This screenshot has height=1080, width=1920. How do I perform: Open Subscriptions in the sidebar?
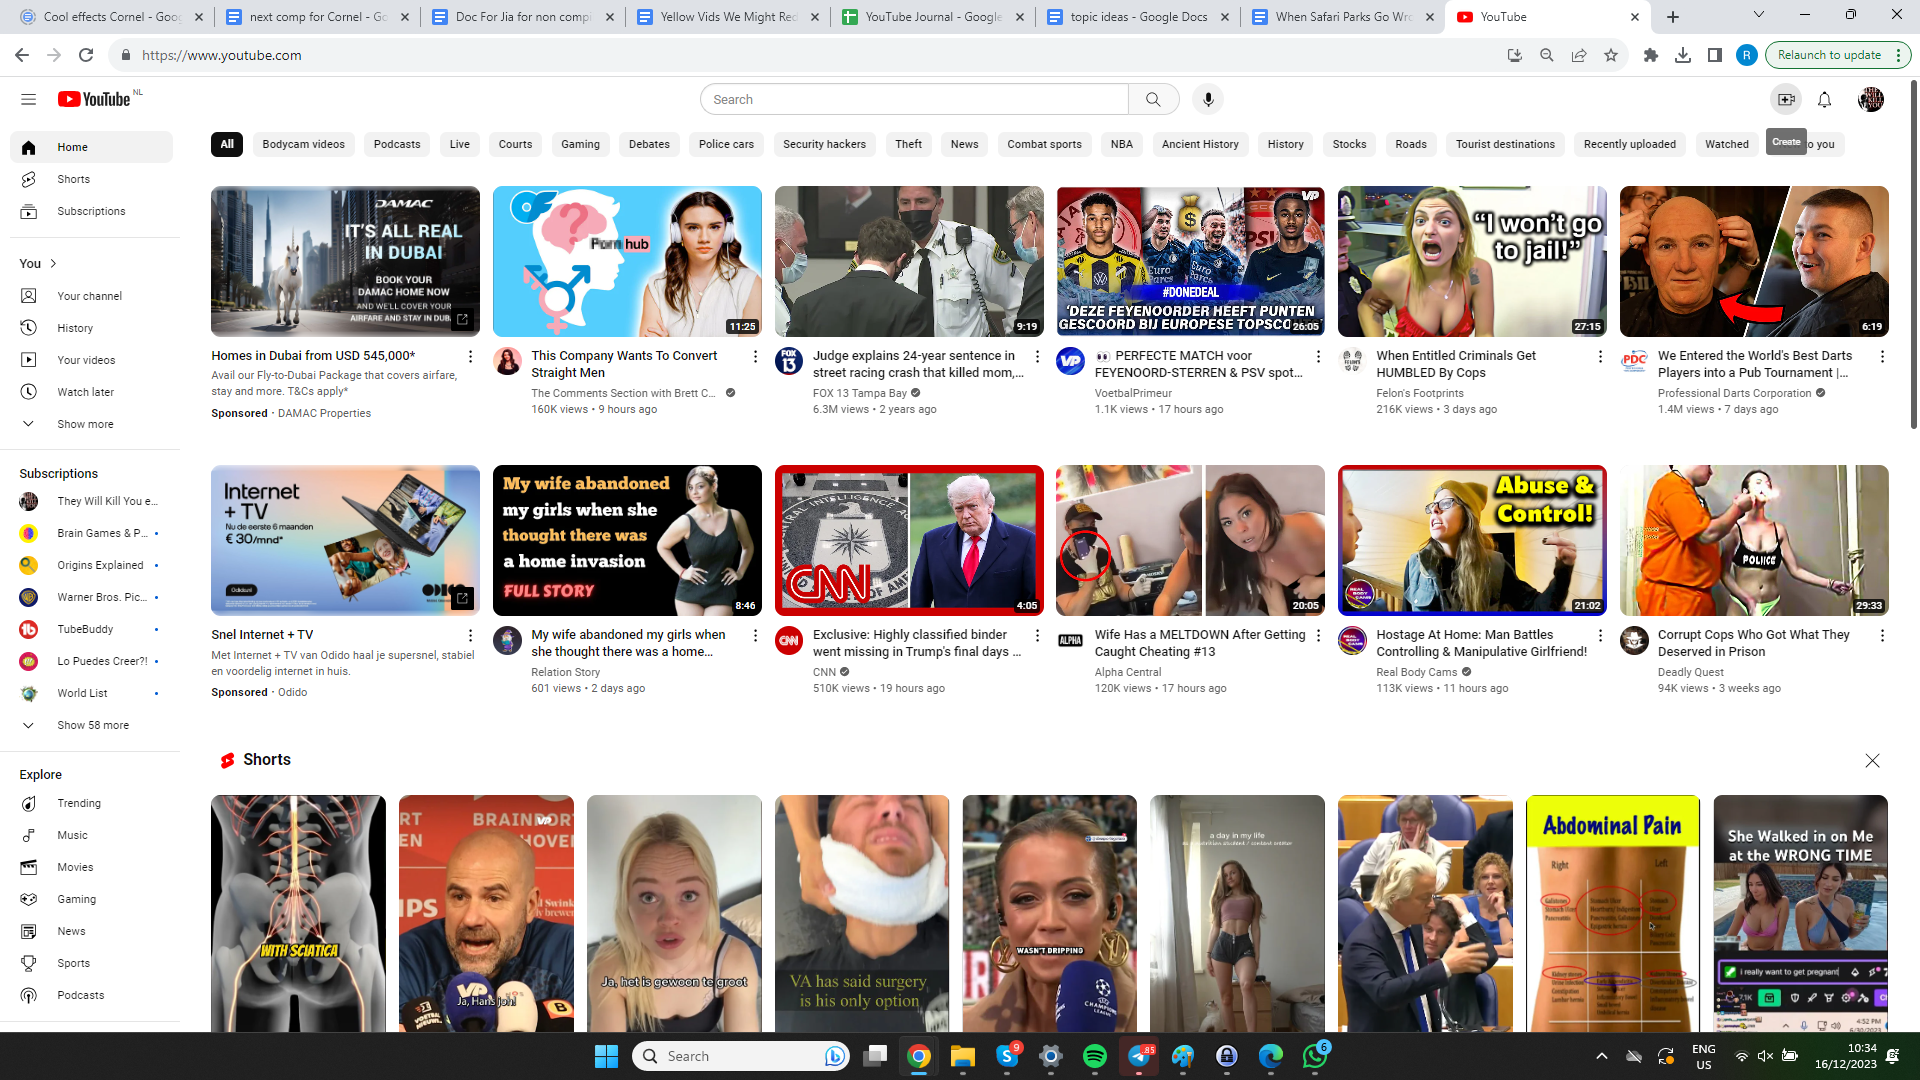click(91, 211)
